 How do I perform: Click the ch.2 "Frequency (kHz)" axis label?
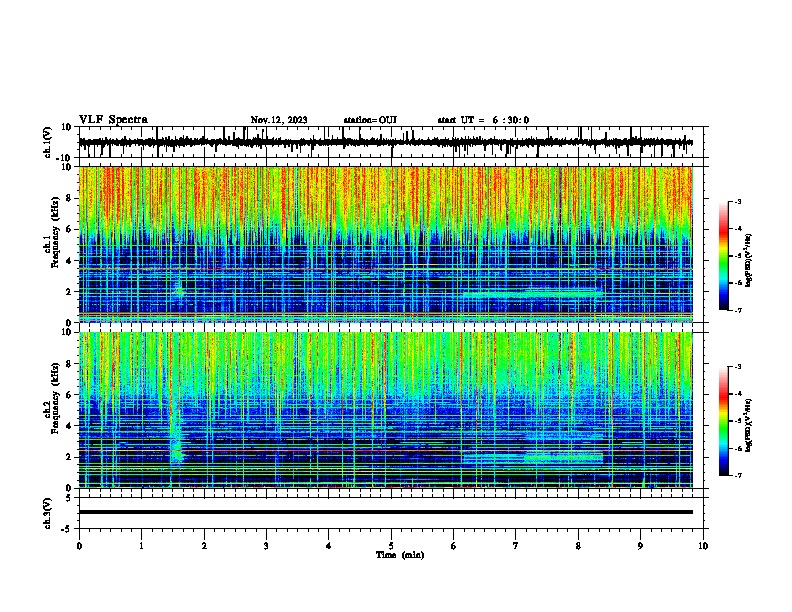click(55, 398)
